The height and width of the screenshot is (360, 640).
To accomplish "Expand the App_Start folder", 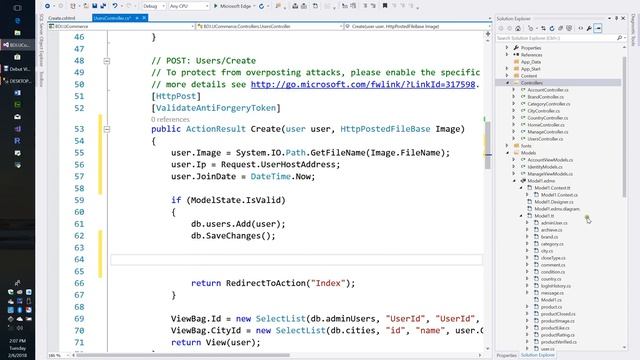I will [x=507, y=69].
